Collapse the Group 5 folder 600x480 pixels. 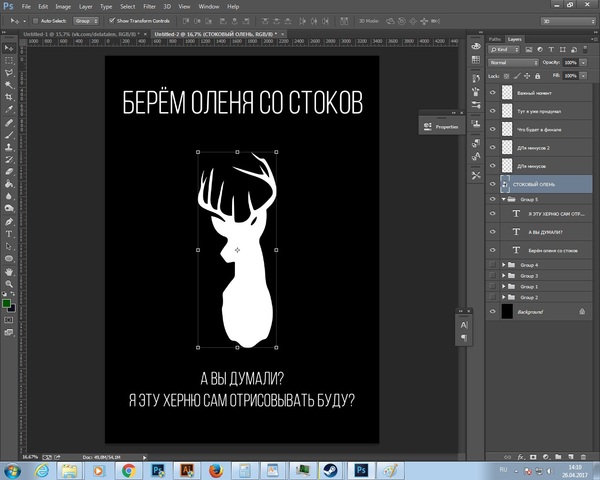pyautogui.click(x=502, y=198)
